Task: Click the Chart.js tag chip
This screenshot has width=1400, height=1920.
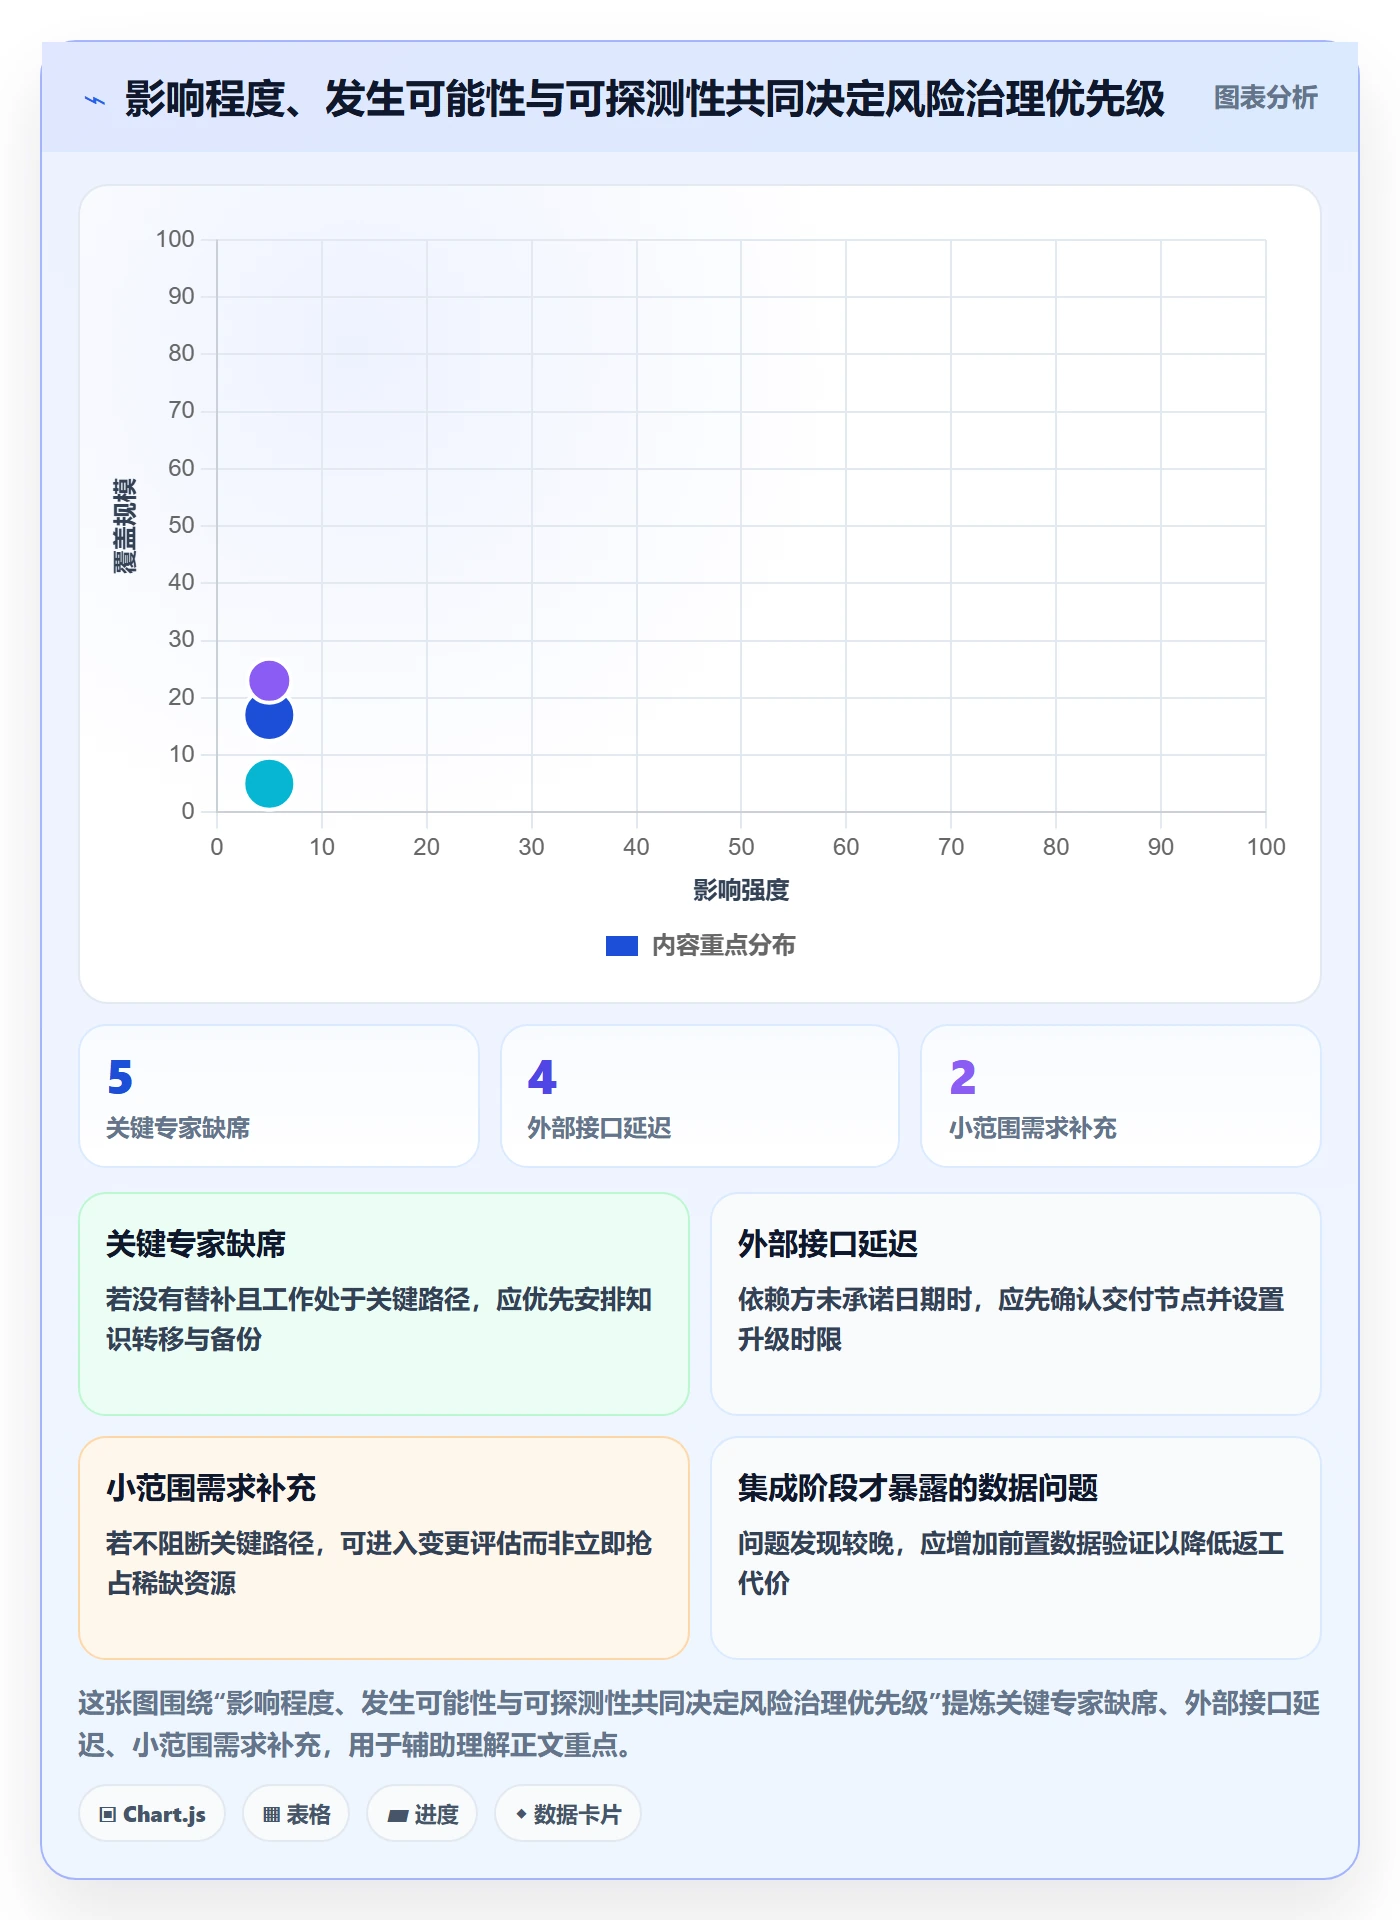Action: pos(152,1814)
